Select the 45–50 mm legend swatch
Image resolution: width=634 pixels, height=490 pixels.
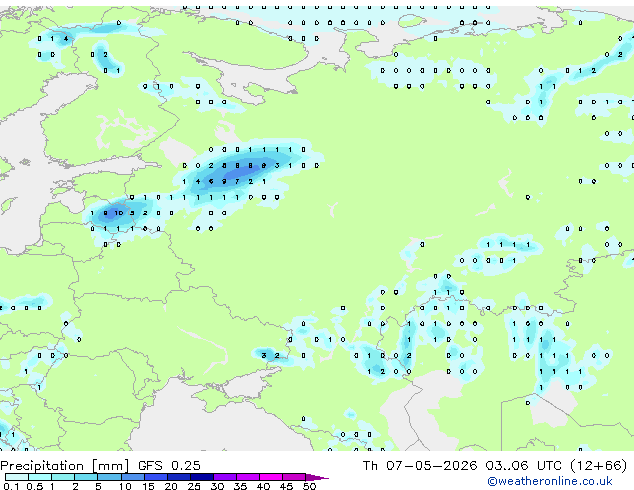[x=294, y=477]
